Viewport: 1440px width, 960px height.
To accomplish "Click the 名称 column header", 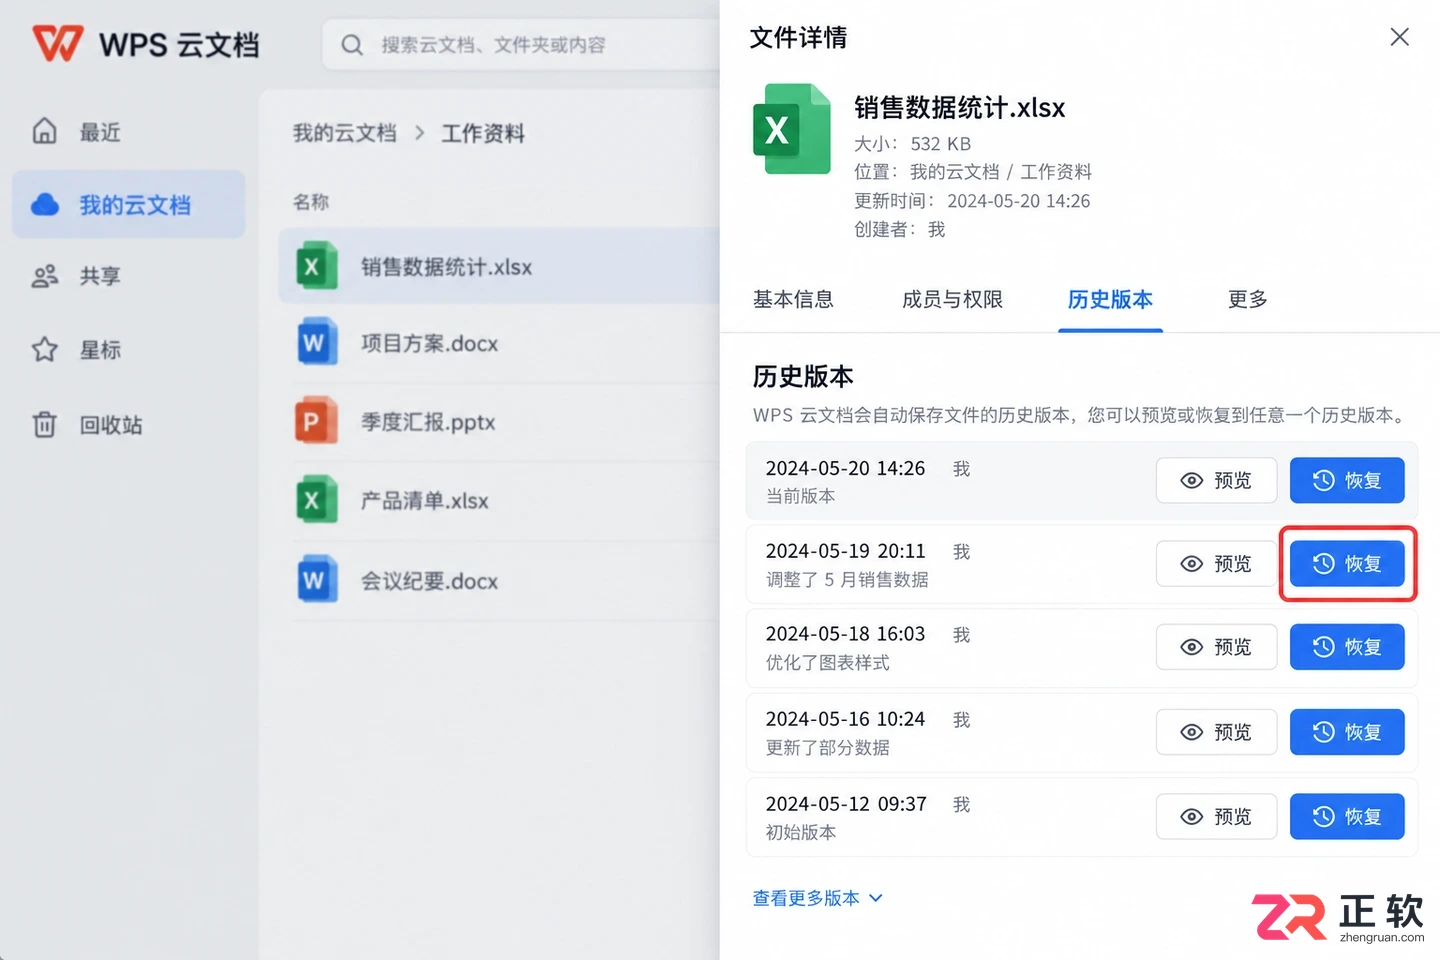I will pyautogui.click(x=311, y=202).
